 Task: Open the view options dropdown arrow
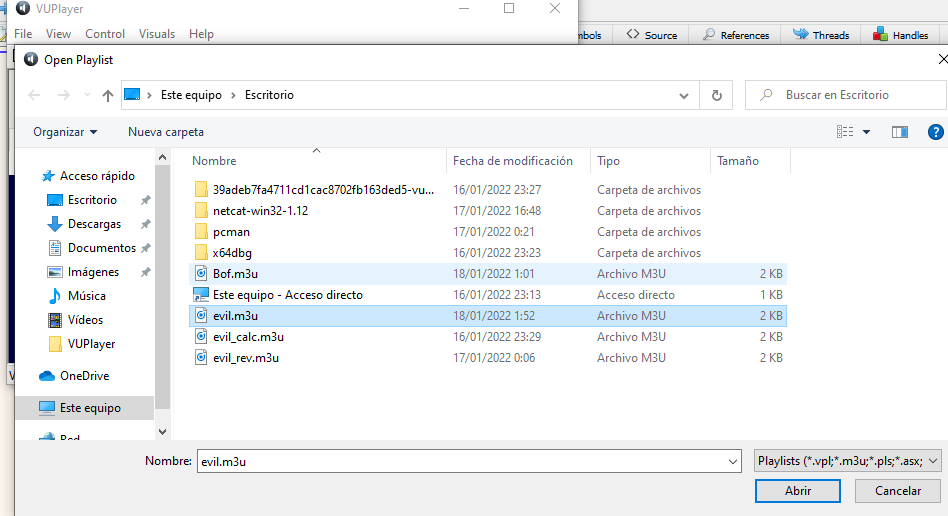pyautogui.click(x=866, y=132)
